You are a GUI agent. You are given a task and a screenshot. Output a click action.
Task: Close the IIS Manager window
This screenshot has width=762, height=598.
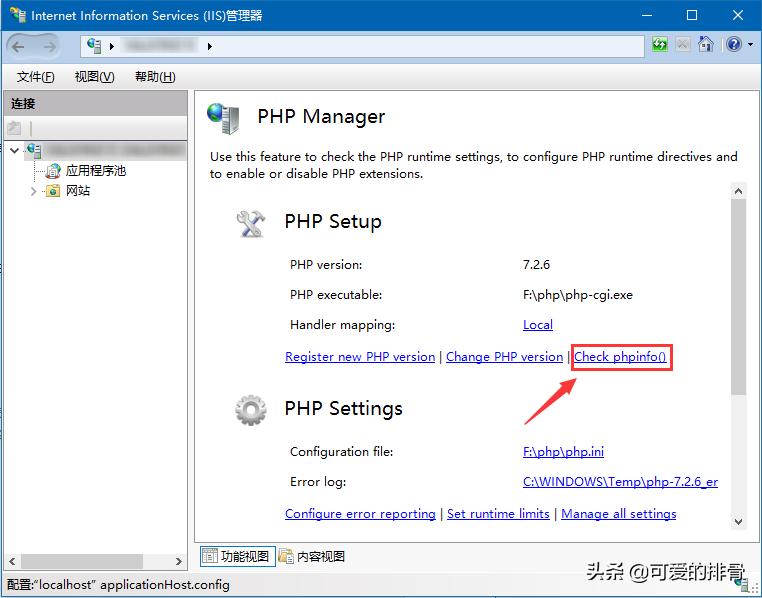(738, 15)
